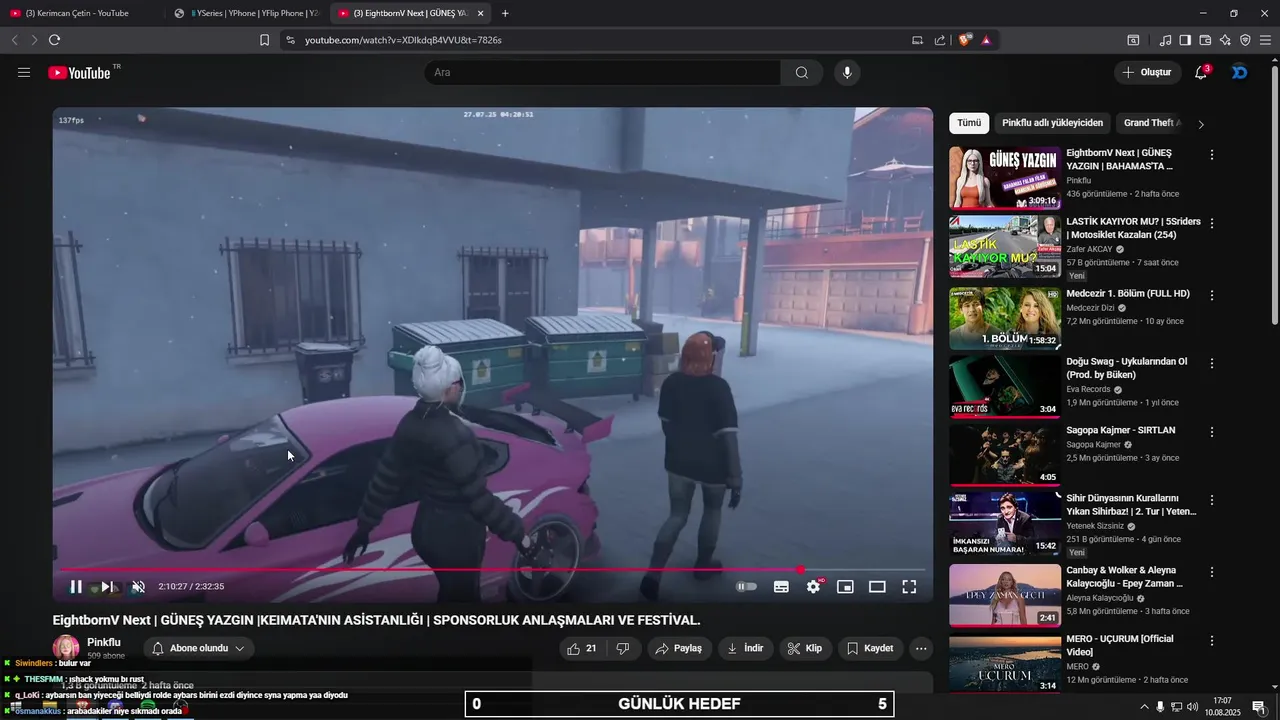The image size is (1280, 720).
Task: Open the LASTİK KAYIYOR MU thumbnail
Action: (x=1005, y=246)
